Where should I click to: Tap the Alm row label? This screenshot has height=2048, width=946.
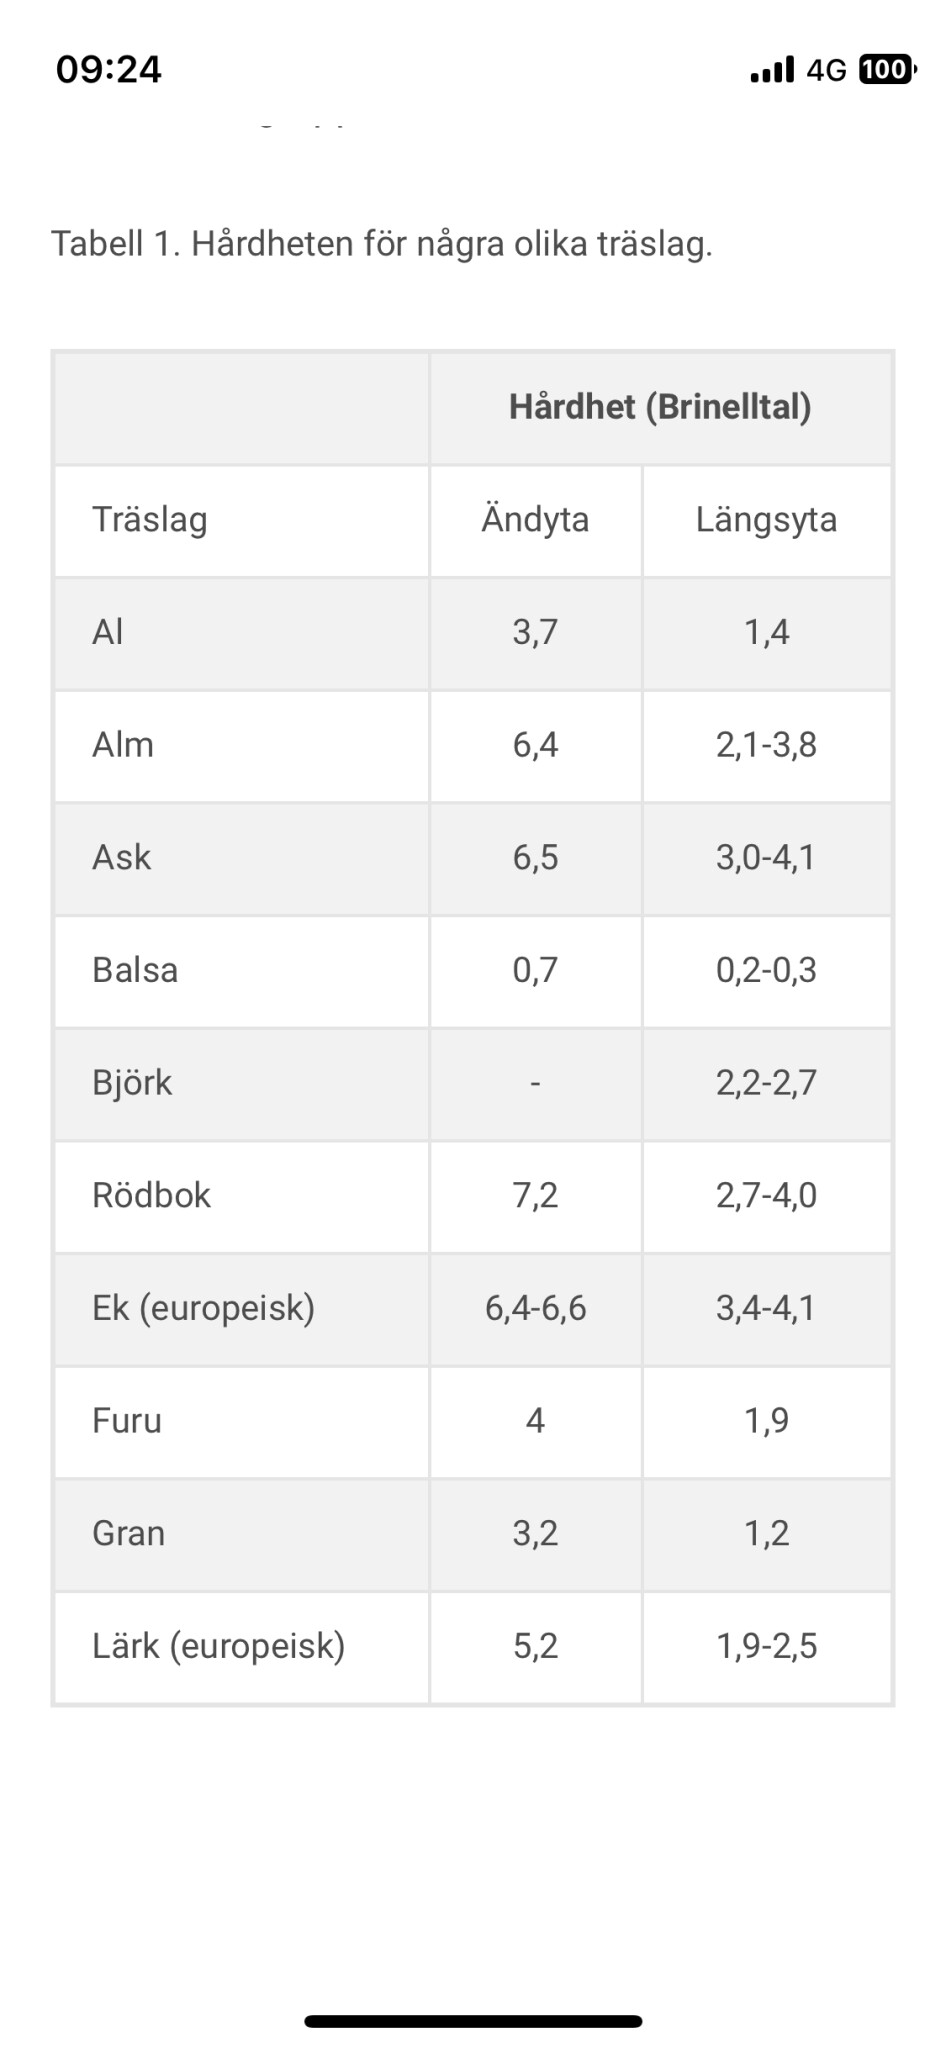(123, 745)
